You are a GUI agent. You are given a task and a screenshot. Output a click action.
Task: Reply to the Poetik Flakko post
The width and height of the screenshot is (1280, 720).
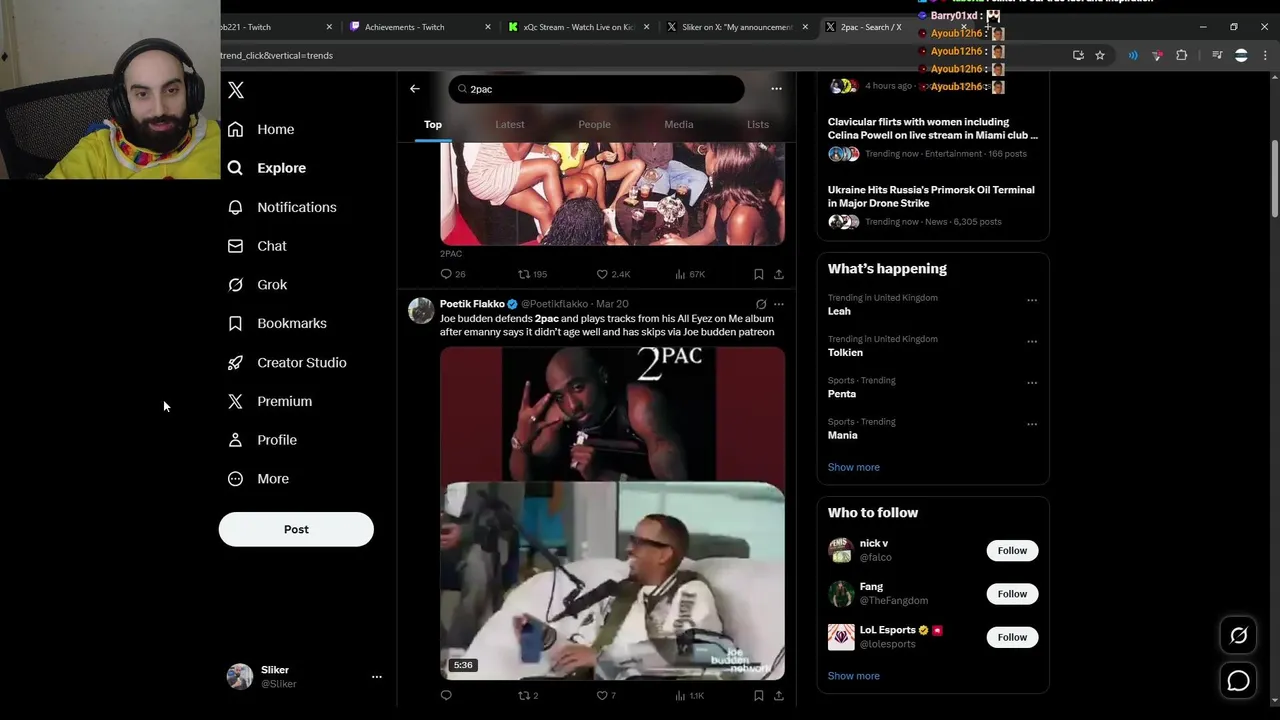[446, 695]
